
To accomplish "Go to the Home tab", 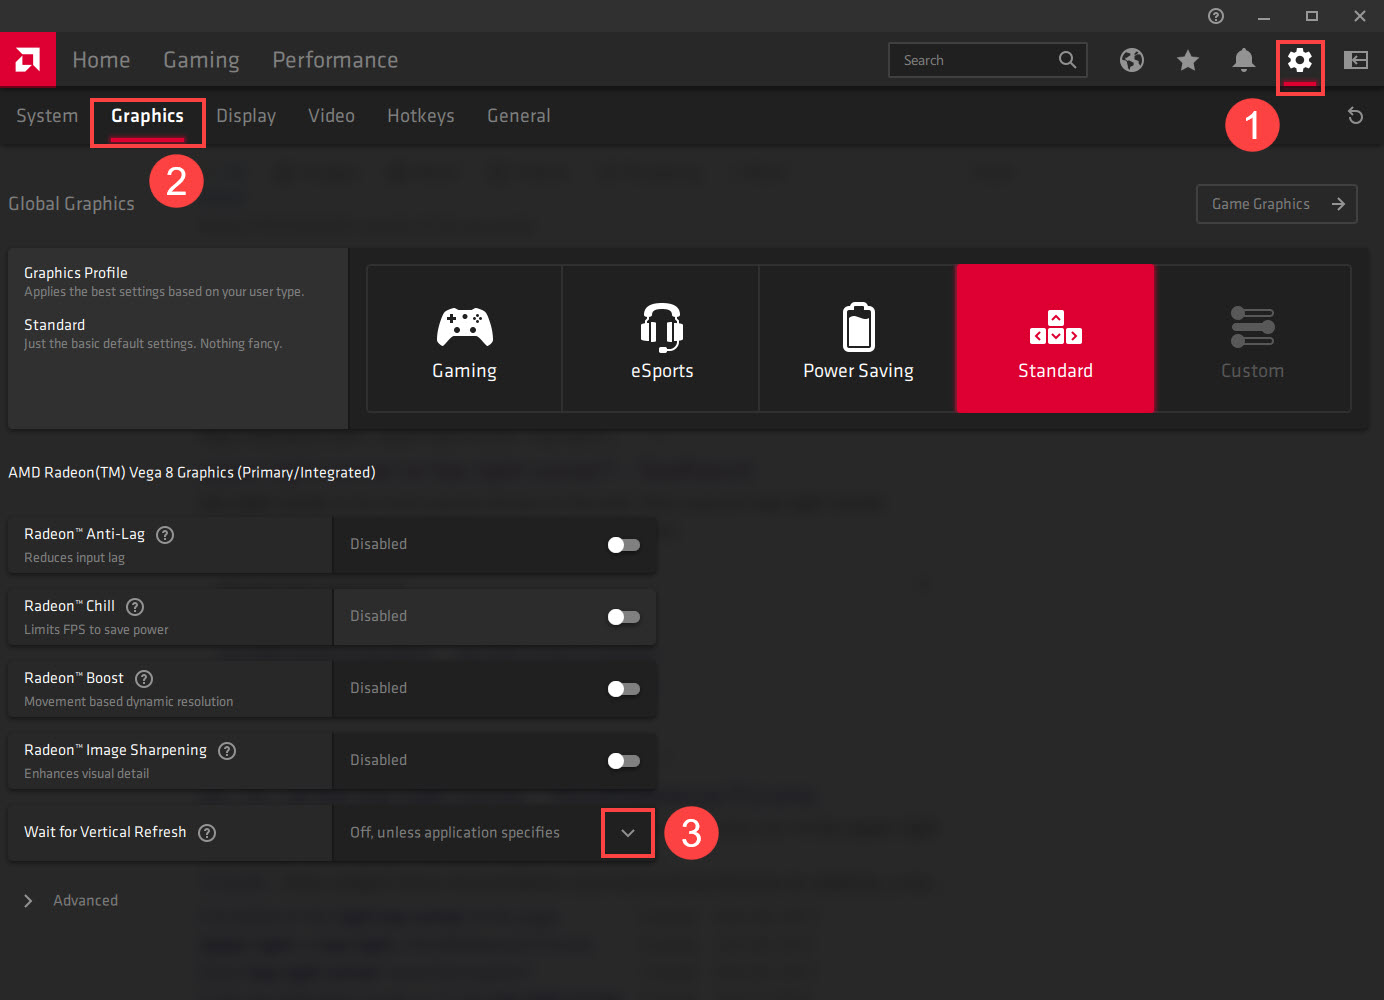I will 101,60.
